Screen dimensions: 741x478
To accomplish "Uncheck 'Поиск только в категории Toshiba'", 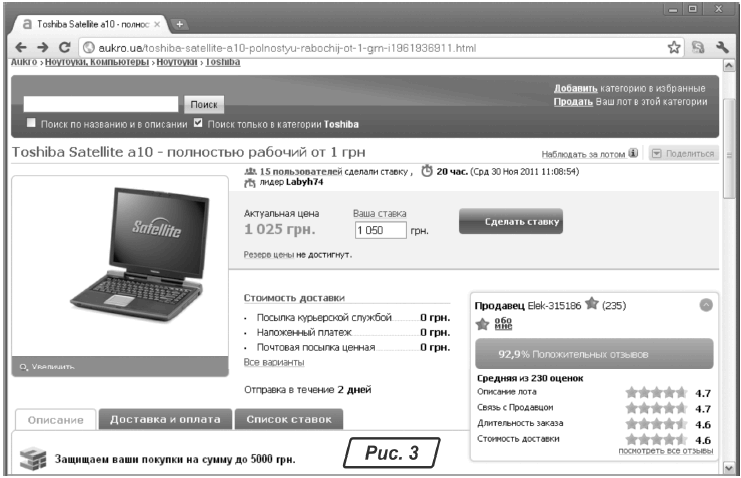I will click(198, 124).
